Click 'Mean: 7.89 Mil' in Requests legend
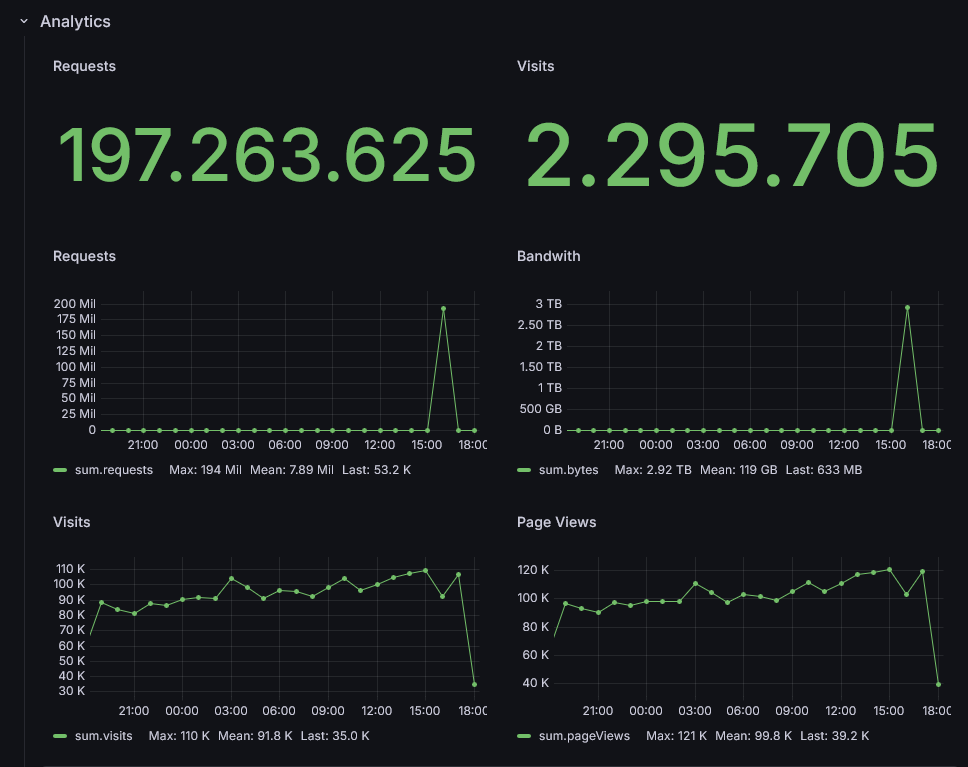Viewport: 968px width, 767px height. (x=291, y=470)
